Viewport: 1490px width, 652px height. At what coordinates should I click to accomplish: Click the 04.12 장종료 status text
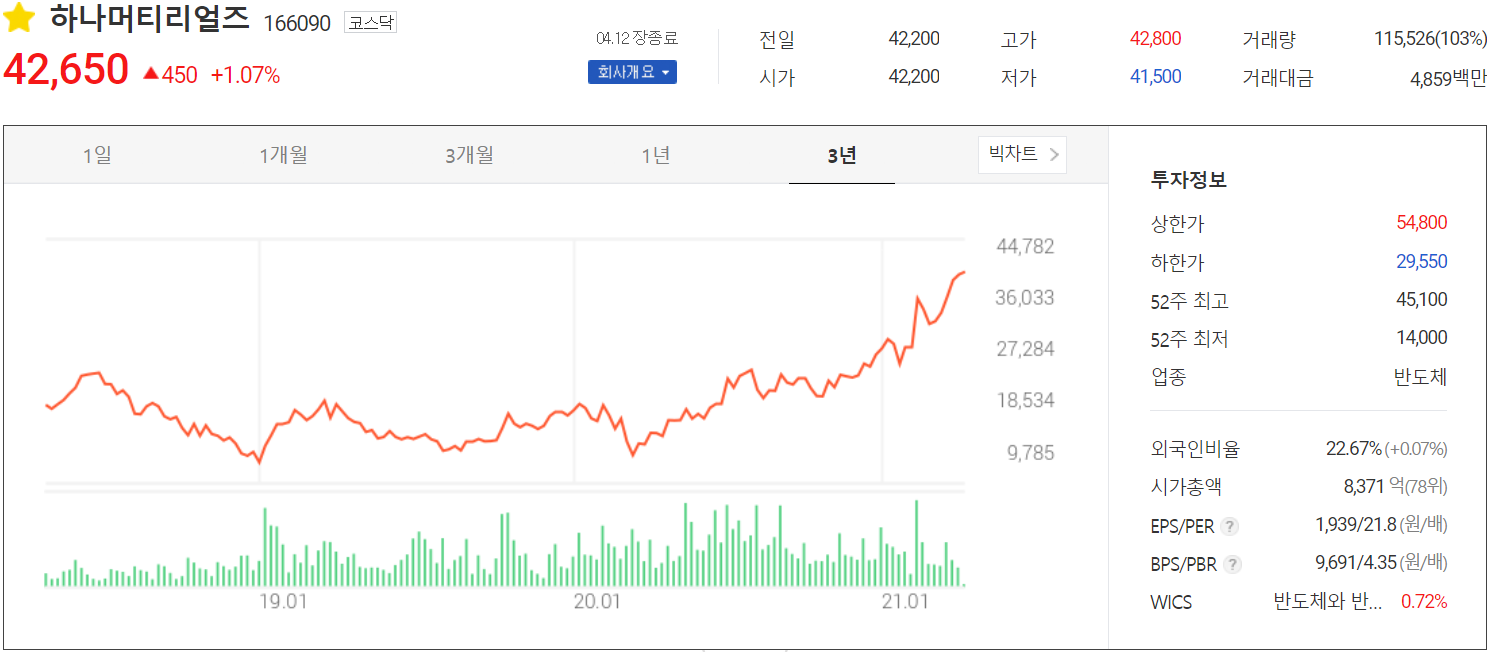coord(637,38)
